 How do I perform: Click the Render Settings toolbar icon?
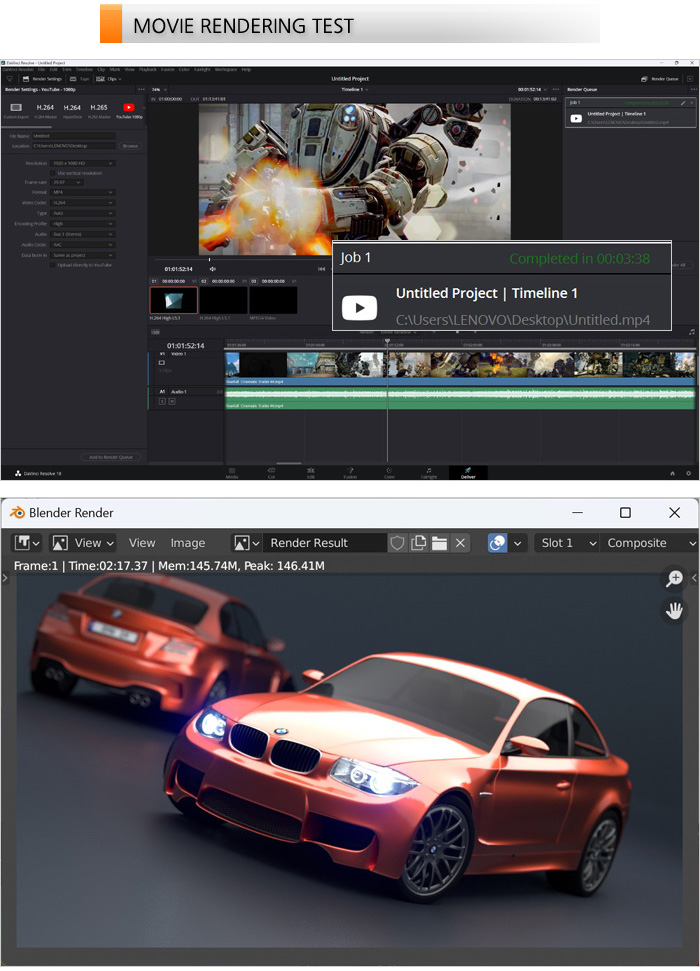[26, 79]
